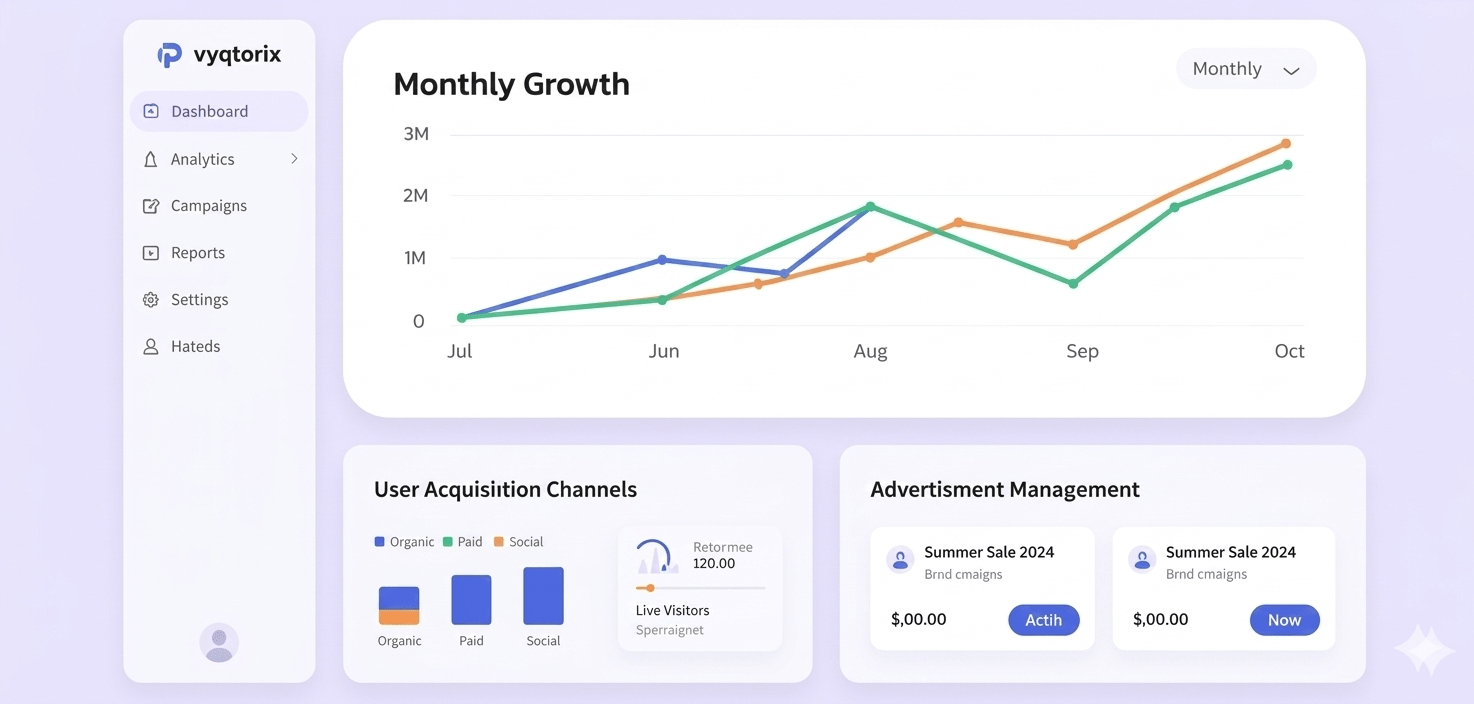Click the Analytics bell icon
1474x704 pixels.
pos(151,160)
